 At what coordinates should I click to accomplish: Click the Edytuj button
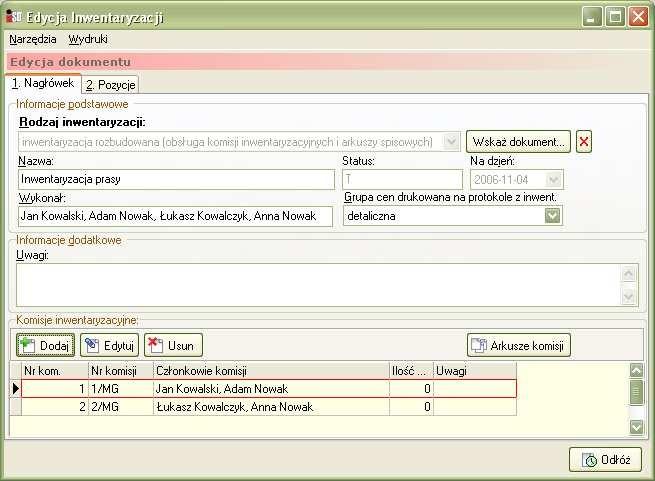(109, 345)
